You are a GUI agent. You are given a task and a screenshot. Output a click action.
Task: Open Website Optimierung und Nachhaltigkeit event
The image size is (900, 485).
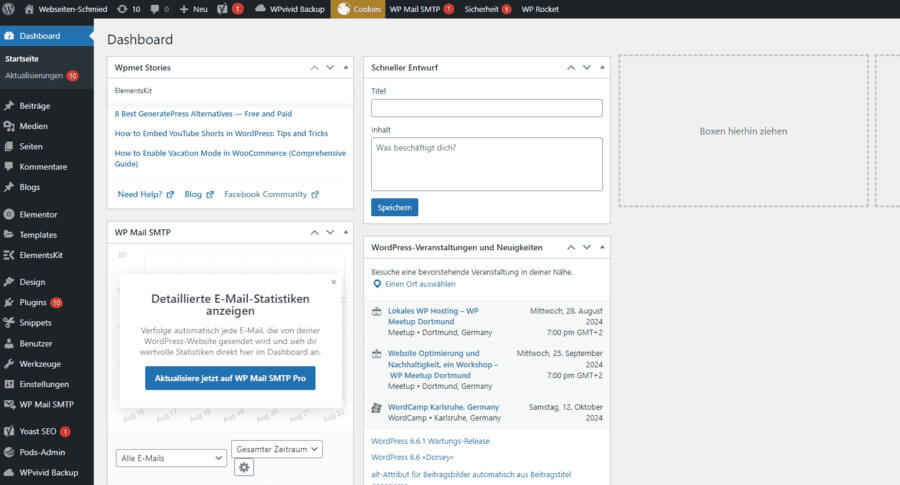(x=443, y=364)
